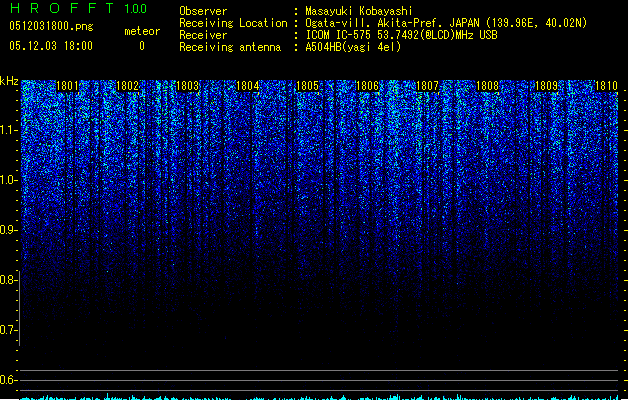This screenshot has height=400, width=629.
Task: Click the Receiving antenna label
Action: point(230,47)
